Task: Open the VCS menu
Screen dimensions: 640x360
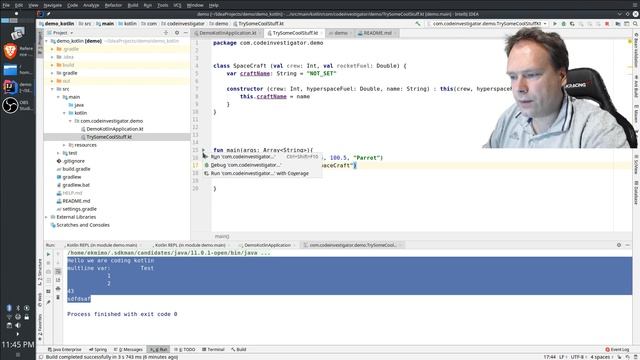Action: coord(178,5)
